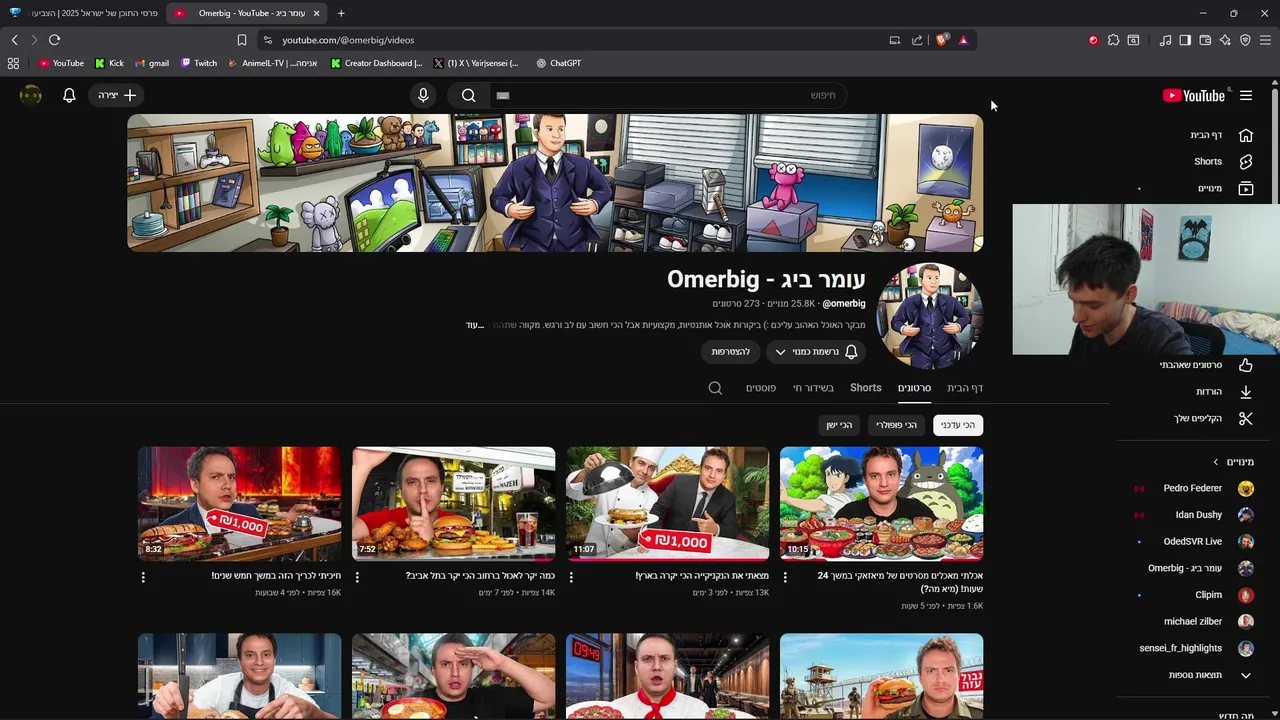
Task: Open Shorts in the sidebar
Action: pyautogui.click(x=1222, y=161)
